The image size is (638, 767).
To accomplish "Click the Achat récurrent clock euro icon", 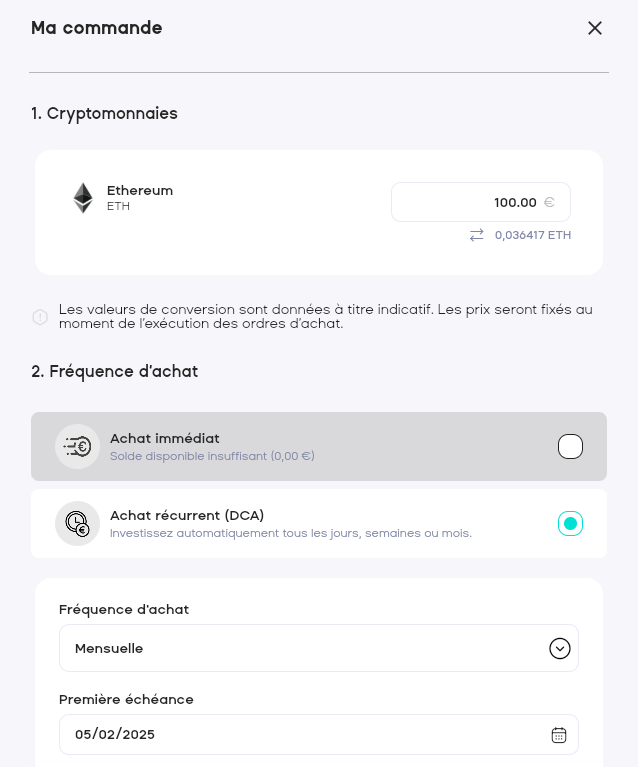I will pos(78,523).
